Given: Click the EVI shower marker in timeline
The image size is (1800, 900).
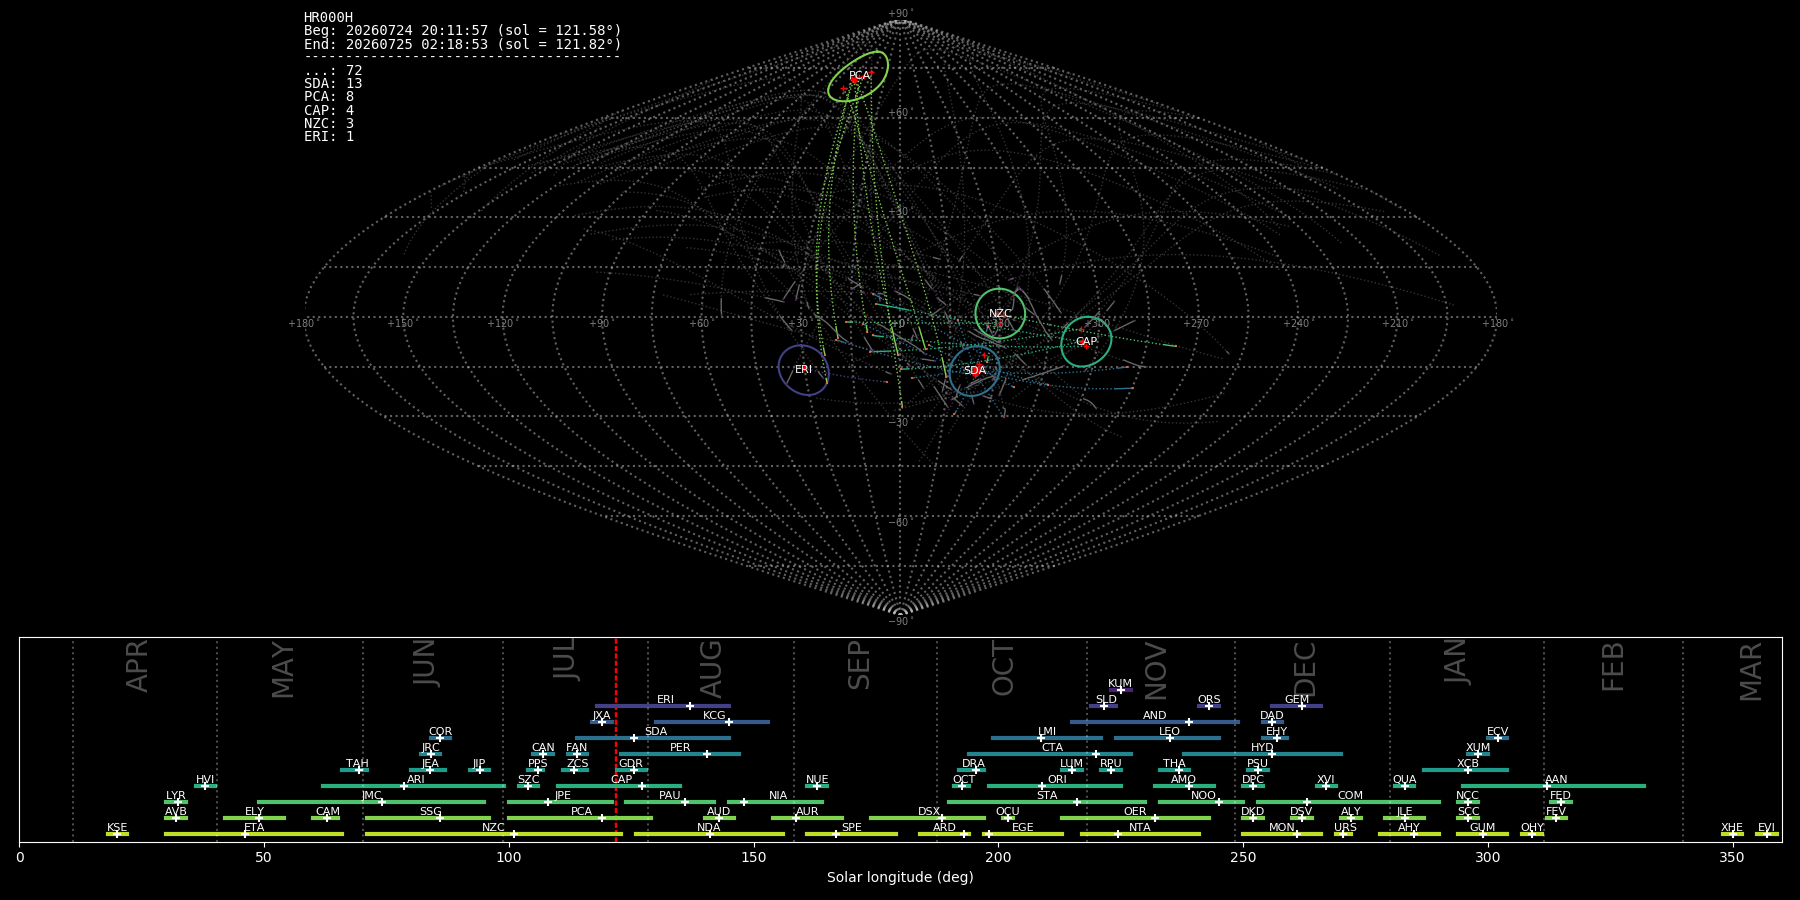Looking at the screenshot, I should click(x=1767, y=834).
